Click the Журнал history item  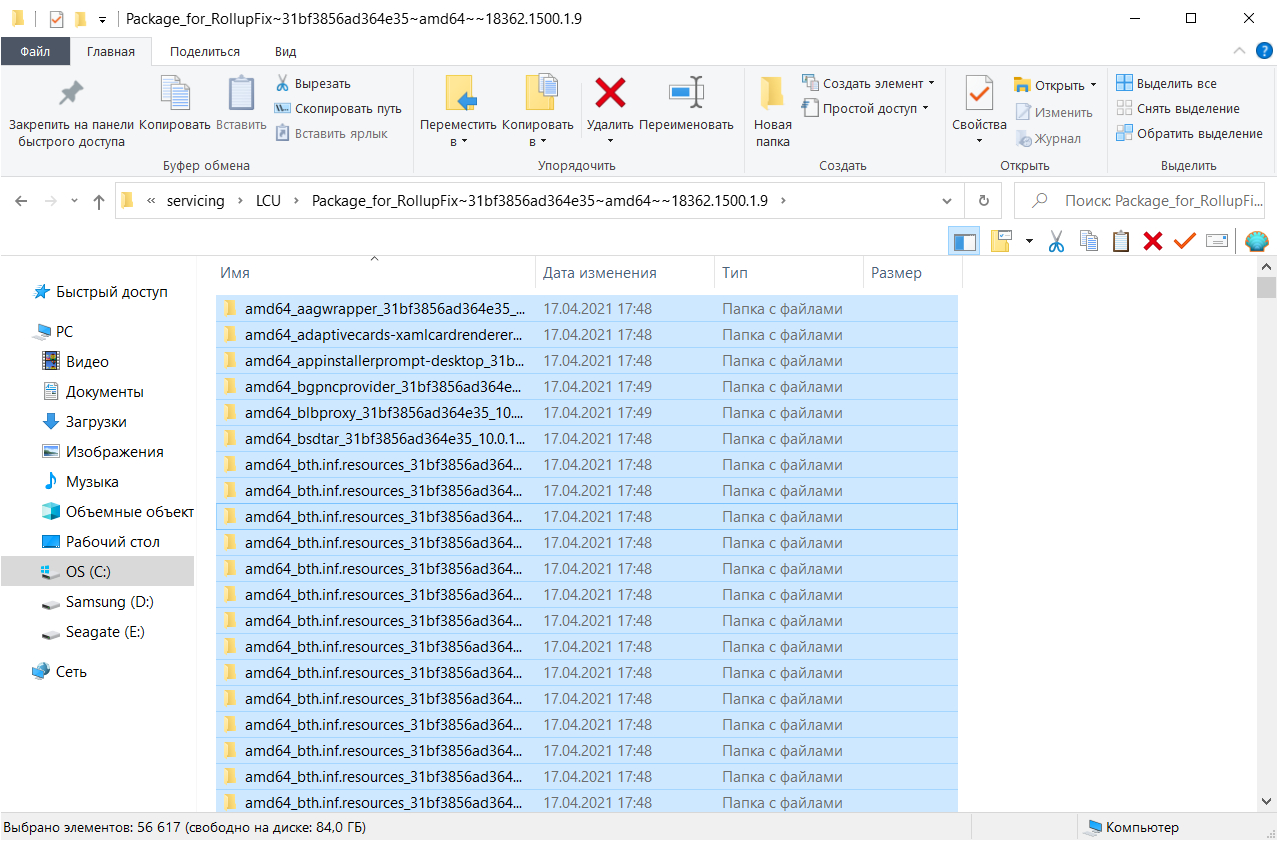click(x=1048, y=139)
